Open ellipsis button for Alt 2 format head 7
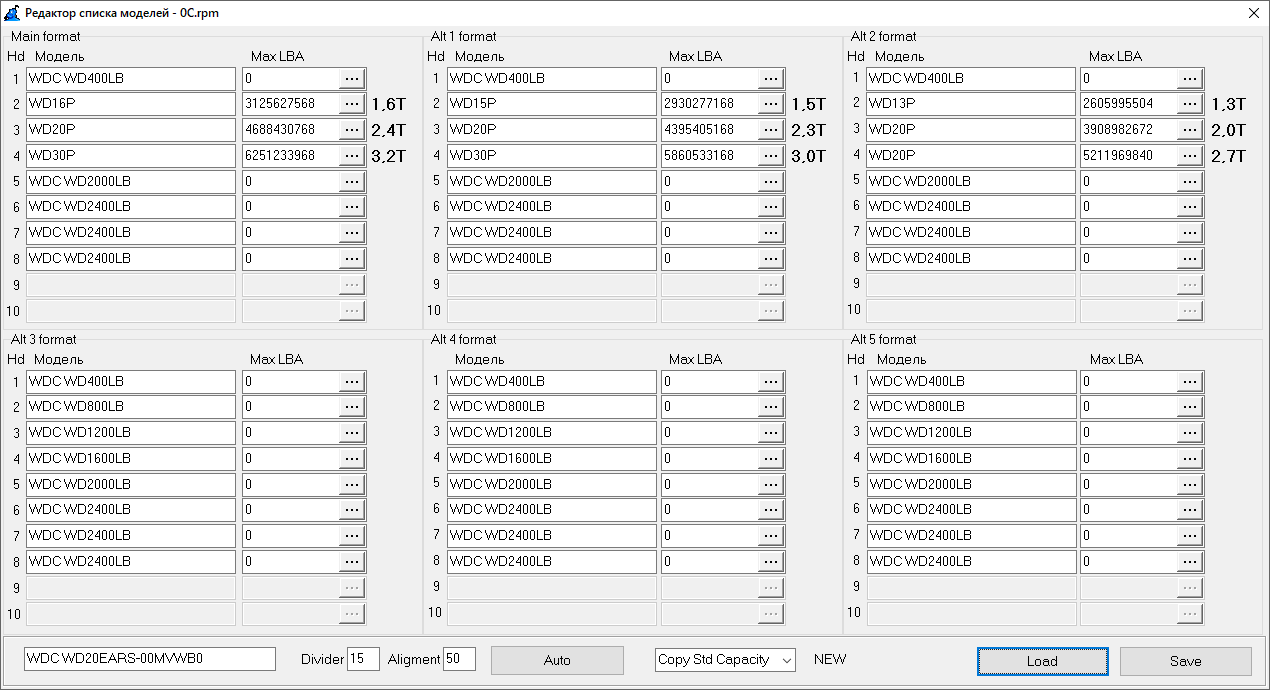Screen dimensions: 1270x690 click(1190, 233)
